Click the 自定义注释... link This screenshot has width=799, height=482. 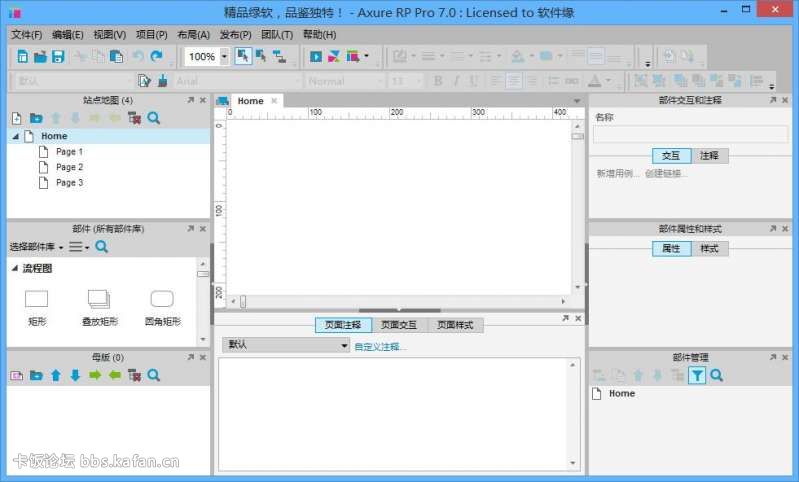coord(380,346)
